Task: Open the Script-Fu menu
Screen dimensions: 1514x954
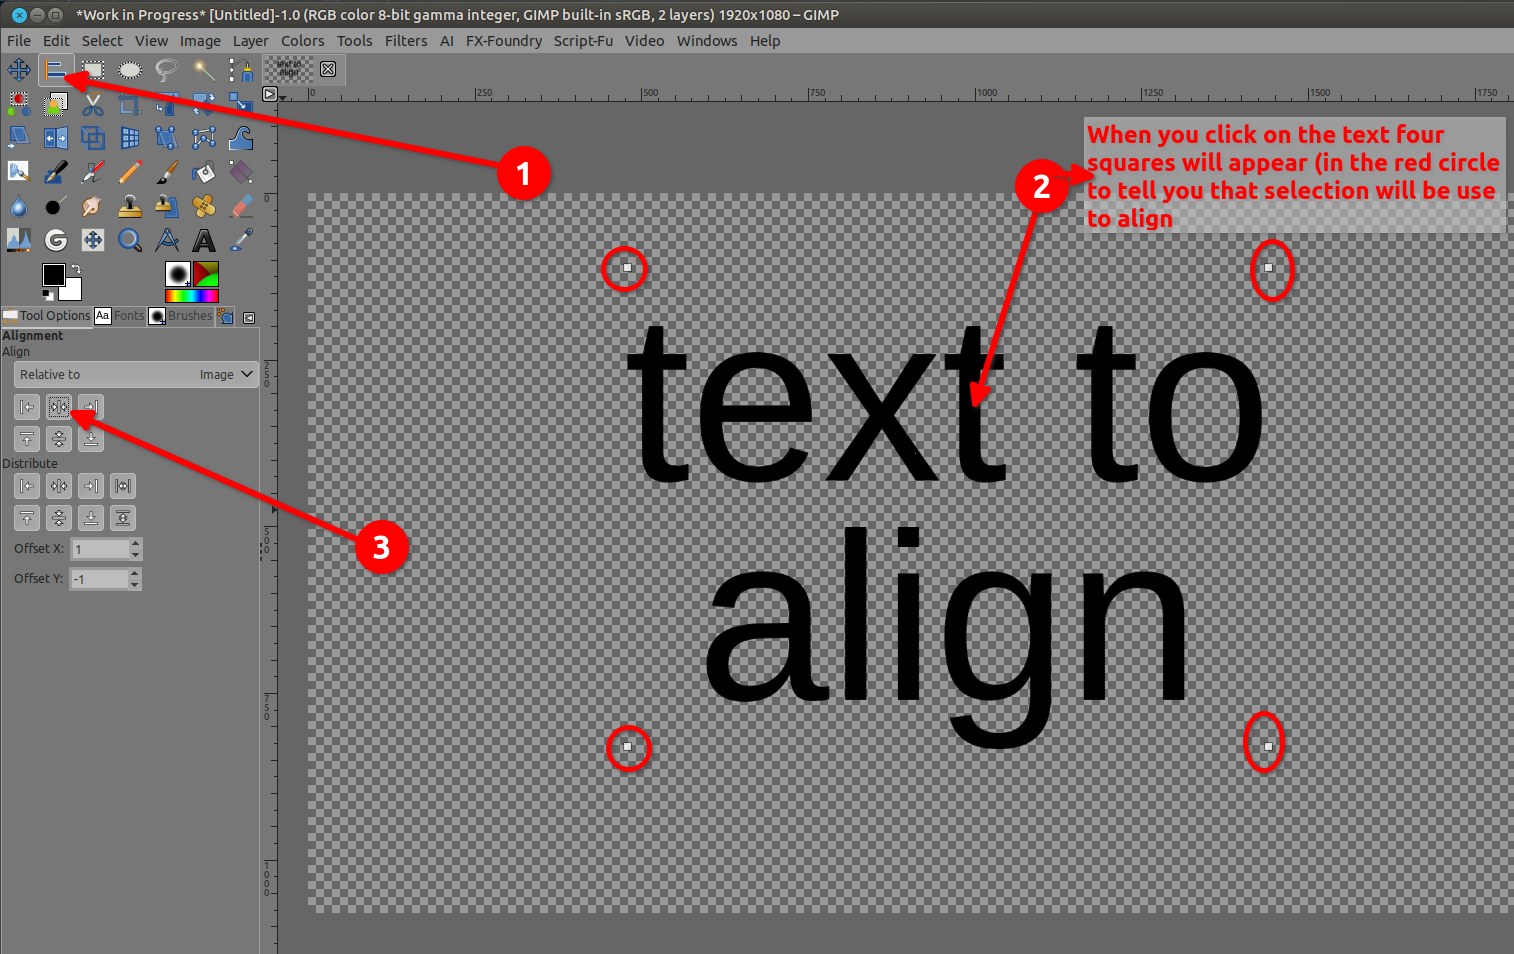Action: [x=583, y=41]
